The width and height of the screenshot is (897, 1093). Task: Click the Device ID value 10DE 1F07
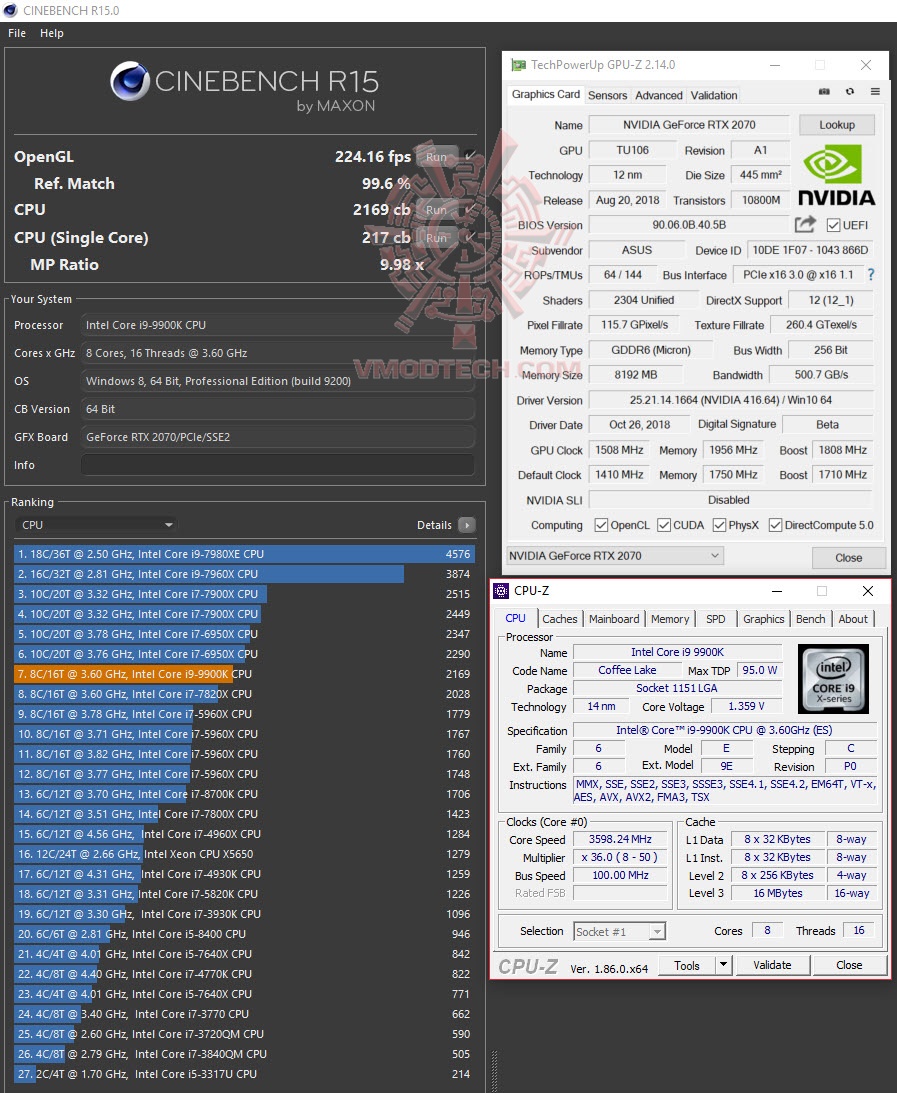pyautogui.click(x=811, y=250)
